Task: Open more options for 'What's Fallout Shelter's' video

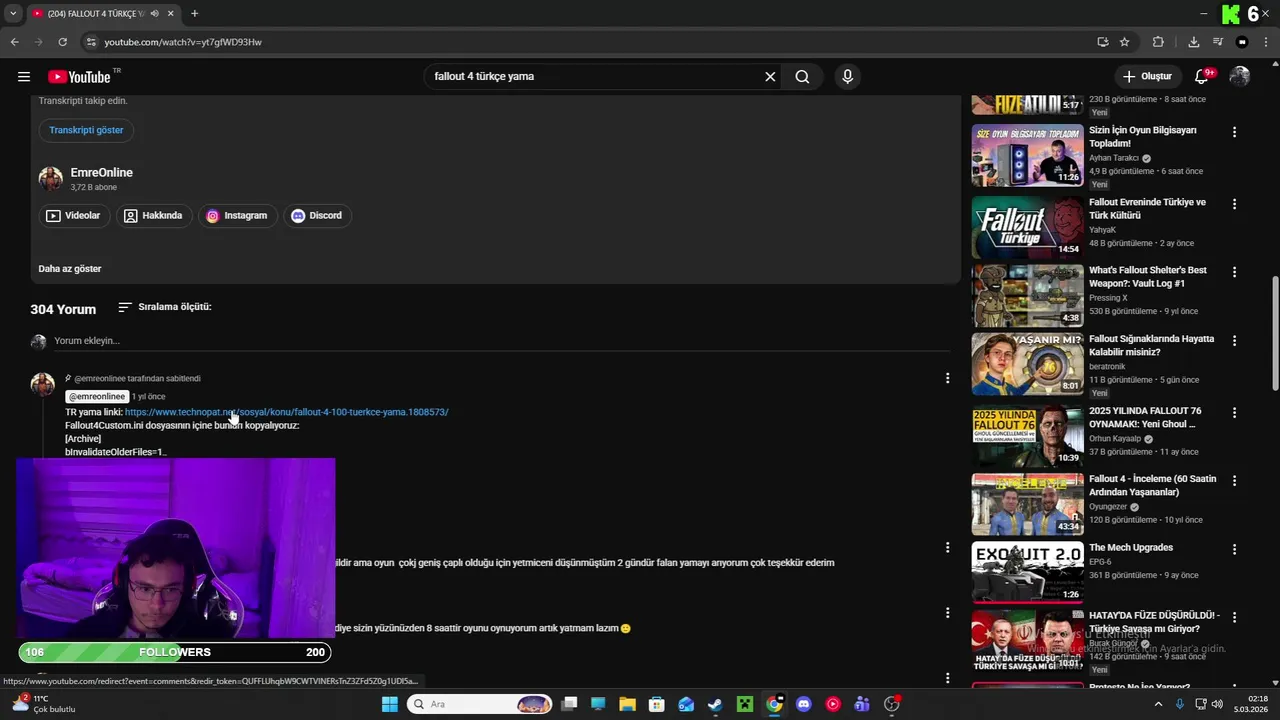Action: pyautogui.click(x=1234, y=272)
